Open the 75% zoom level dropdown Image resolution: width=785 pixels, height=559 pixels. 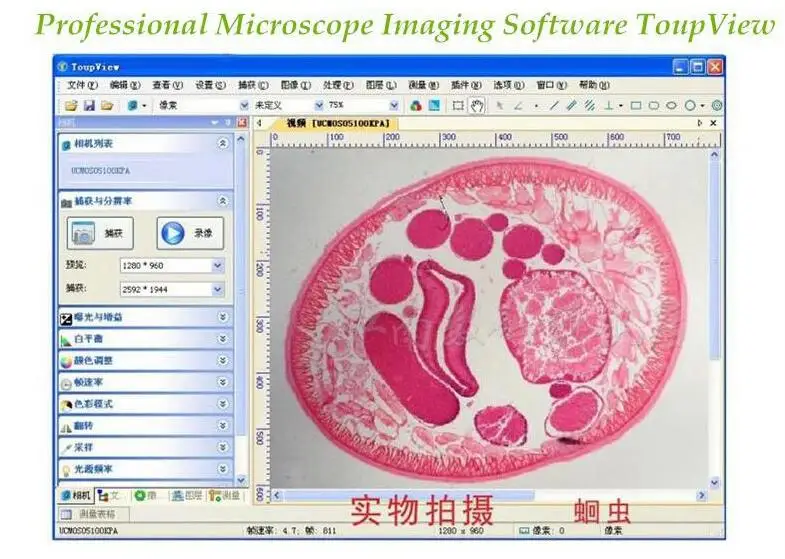(394, 106)
